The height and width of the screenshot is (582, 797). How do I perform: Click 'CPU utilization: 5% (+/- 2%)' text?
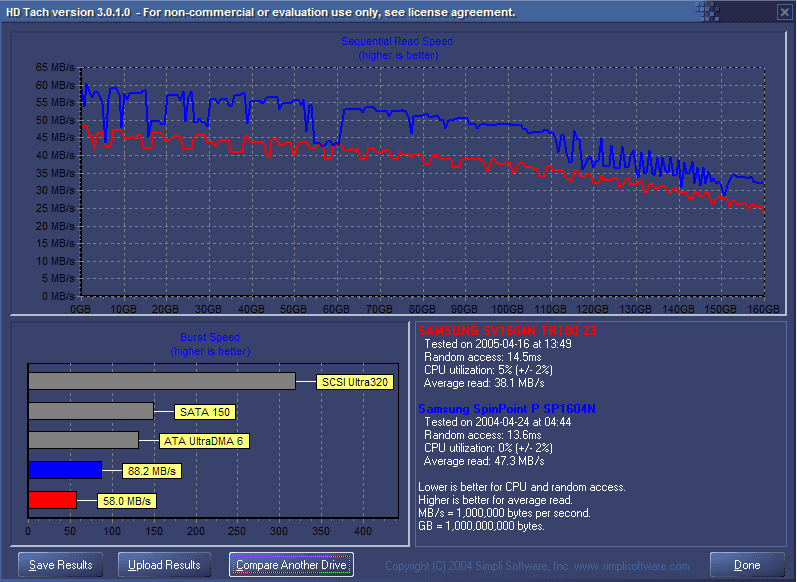488,370
